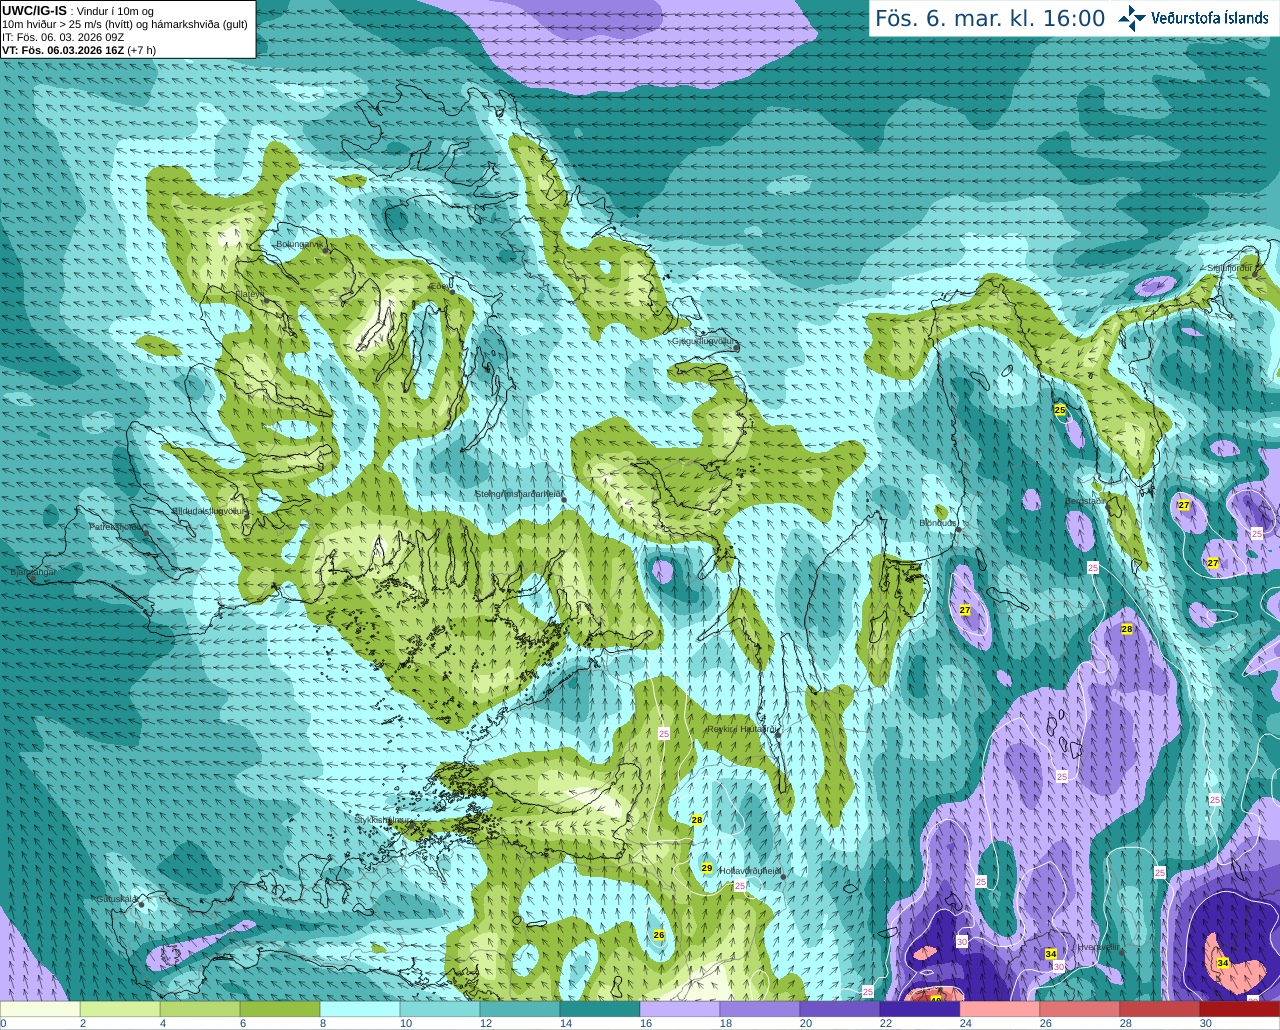
Task: Click the UWC/IG-IS map title text
Action: pos(34,10)
